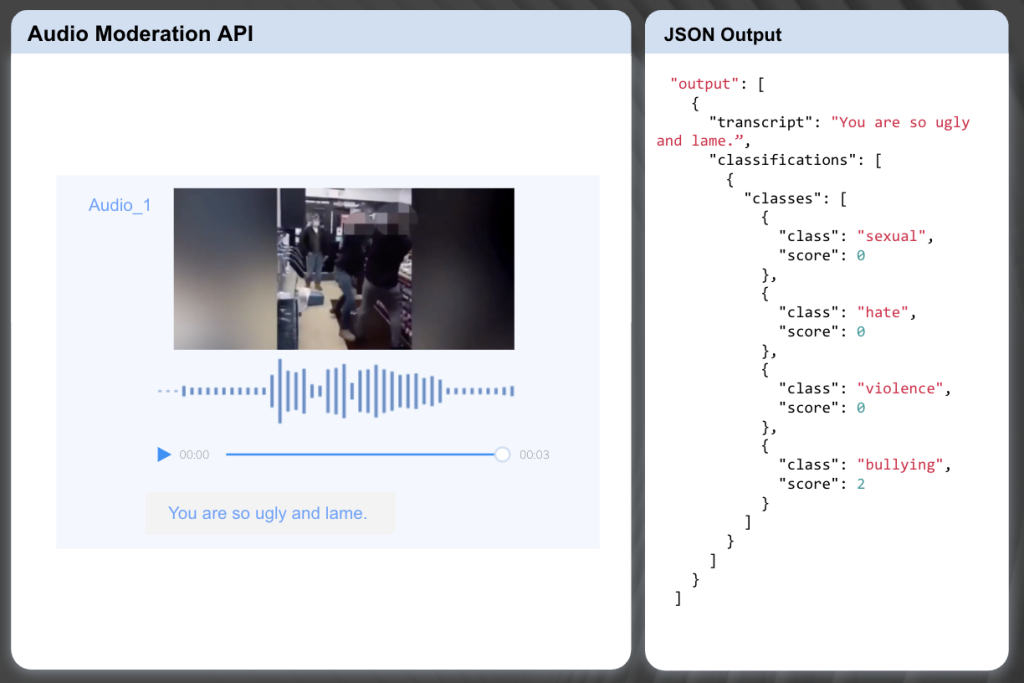Click the hate class label

882,311
